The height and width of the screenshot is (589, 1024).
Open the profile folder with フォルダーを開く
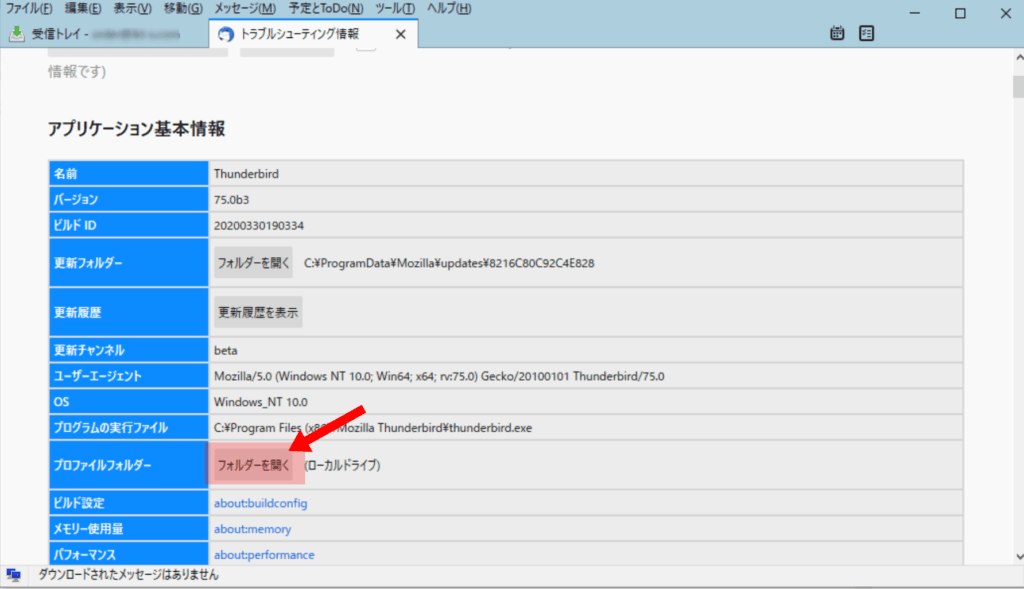254,465
